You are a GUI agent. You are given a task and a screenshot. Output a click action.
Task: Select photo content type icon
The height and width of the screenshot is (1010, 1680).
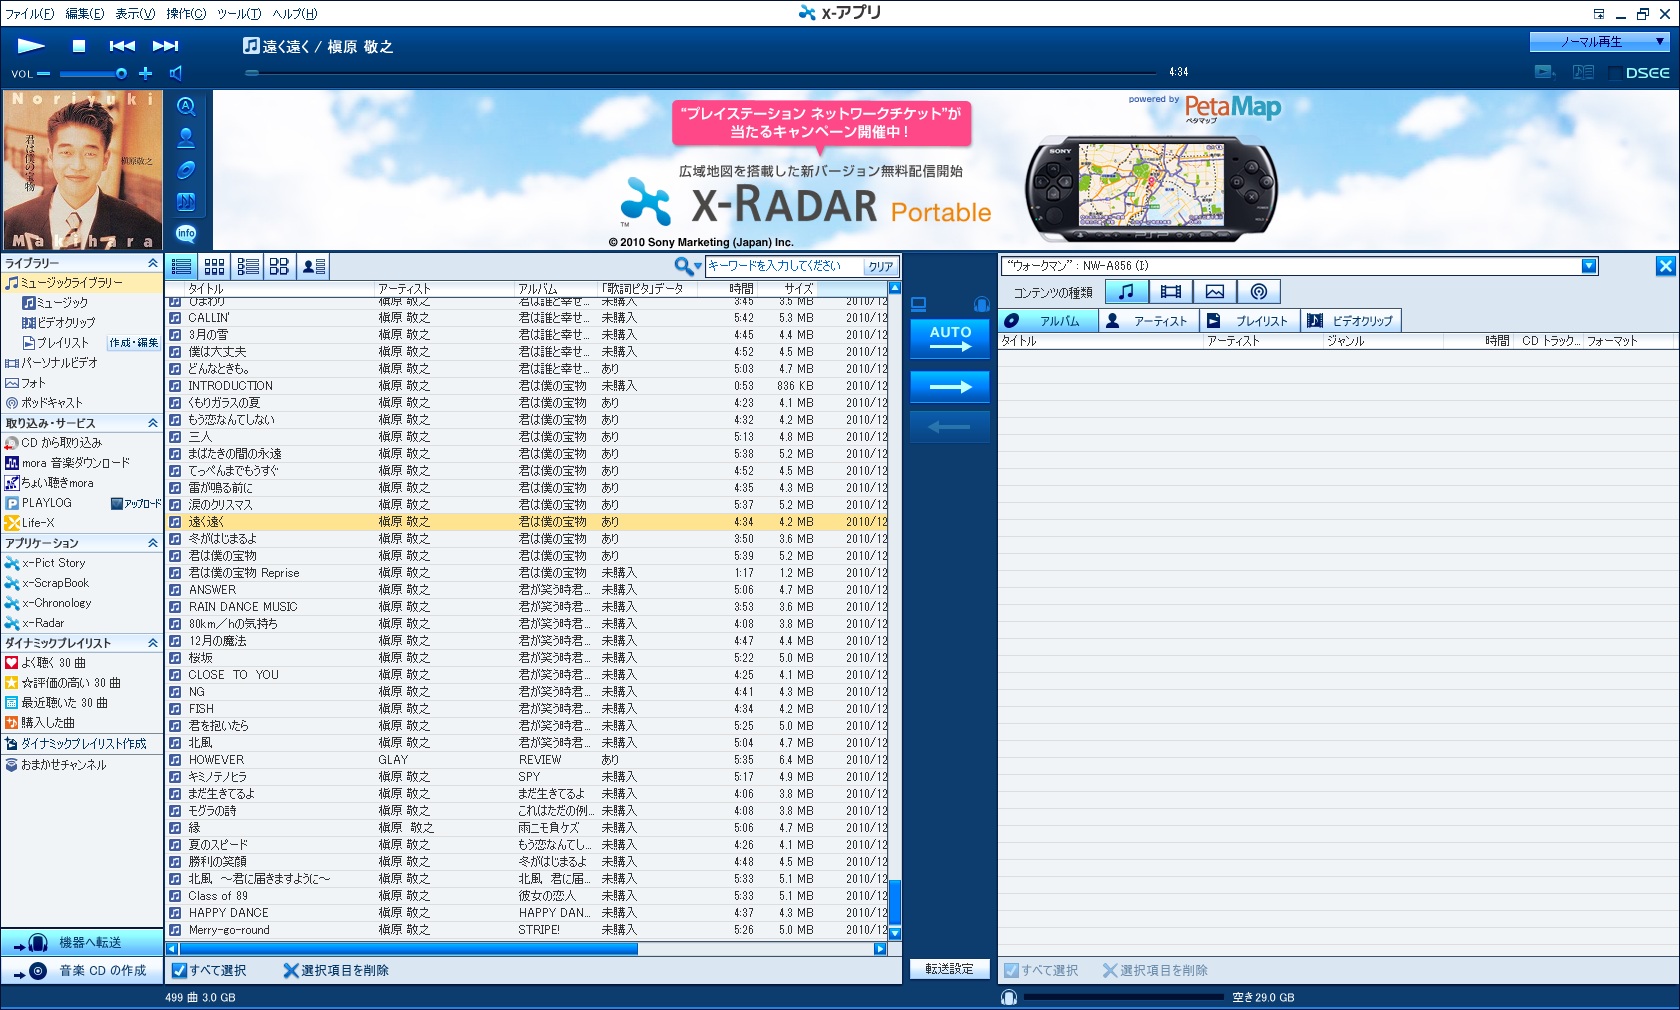point(1215,292)
